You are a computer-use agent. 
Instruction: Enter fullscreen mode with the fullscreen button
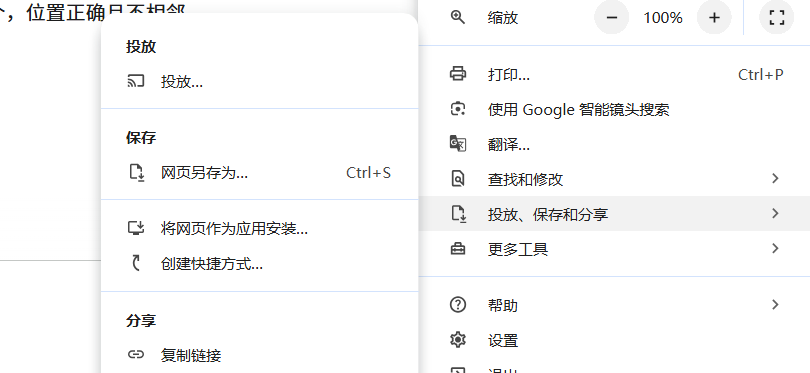click(x=776, y=18)
